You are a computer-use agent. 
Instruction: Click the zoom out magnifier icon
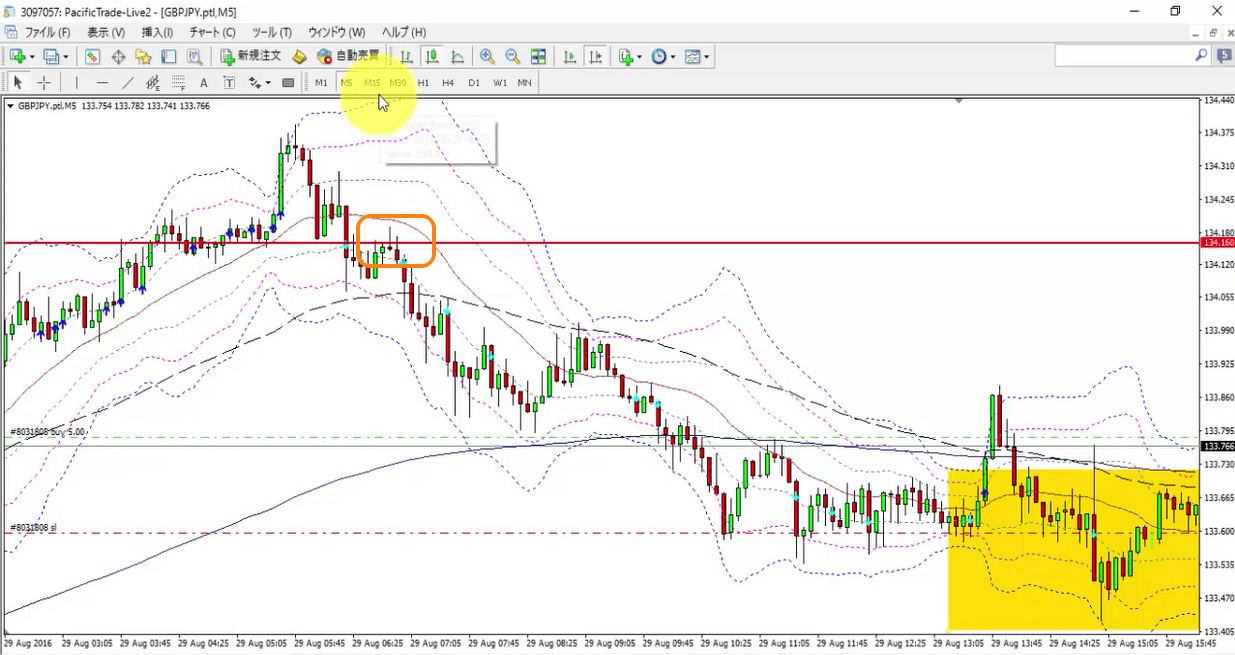tap(512, 56)
